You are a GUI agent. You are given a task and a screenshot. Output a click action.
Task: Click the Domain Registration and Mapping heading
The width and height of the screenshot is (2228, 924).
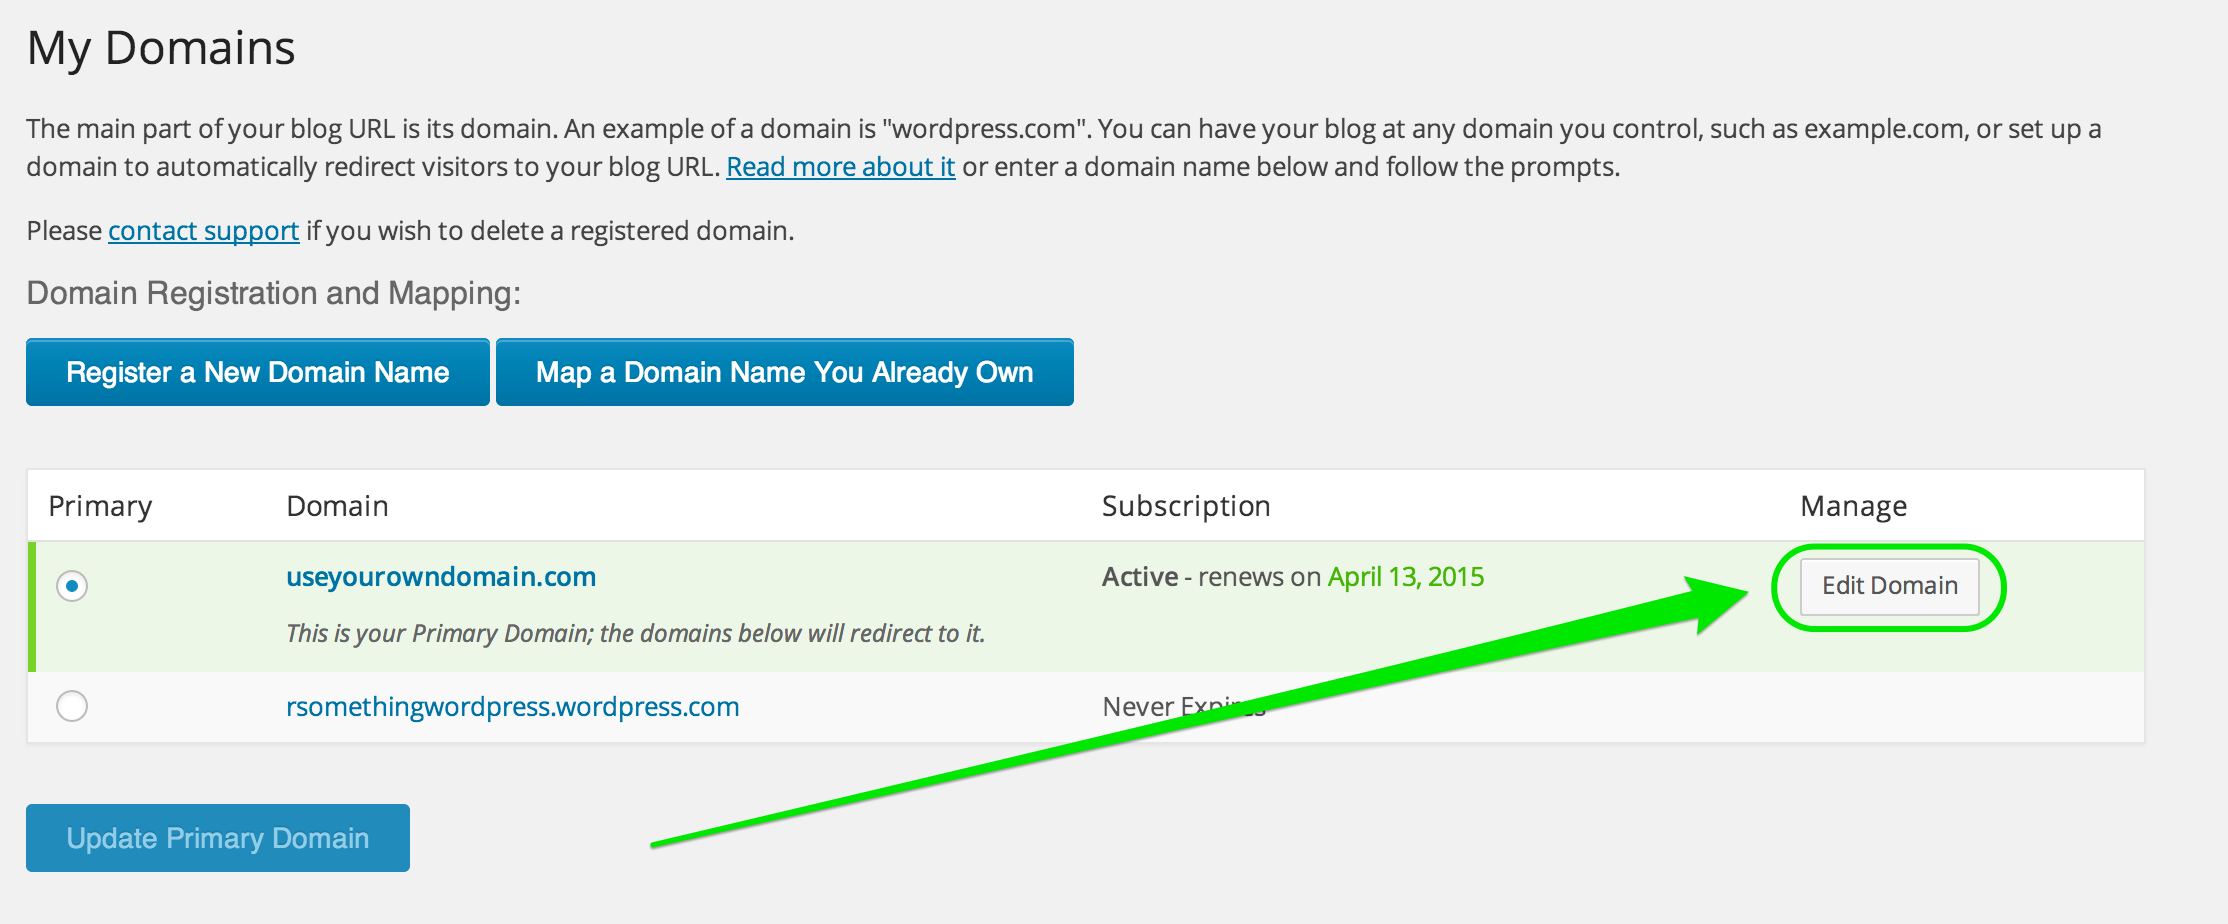pos(272,292)
